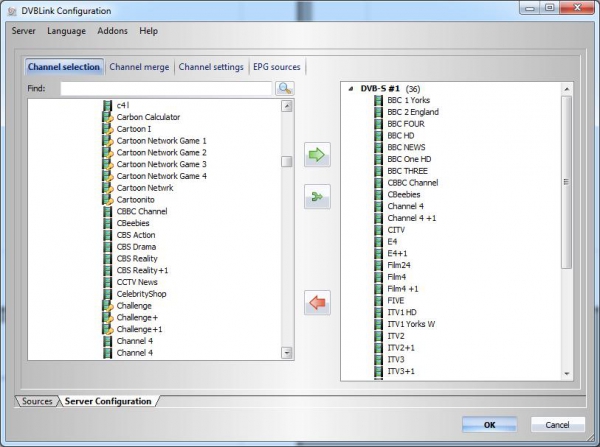Click the key icon beside Challenge+1
The image size is (600, 447).
[108, 329]
